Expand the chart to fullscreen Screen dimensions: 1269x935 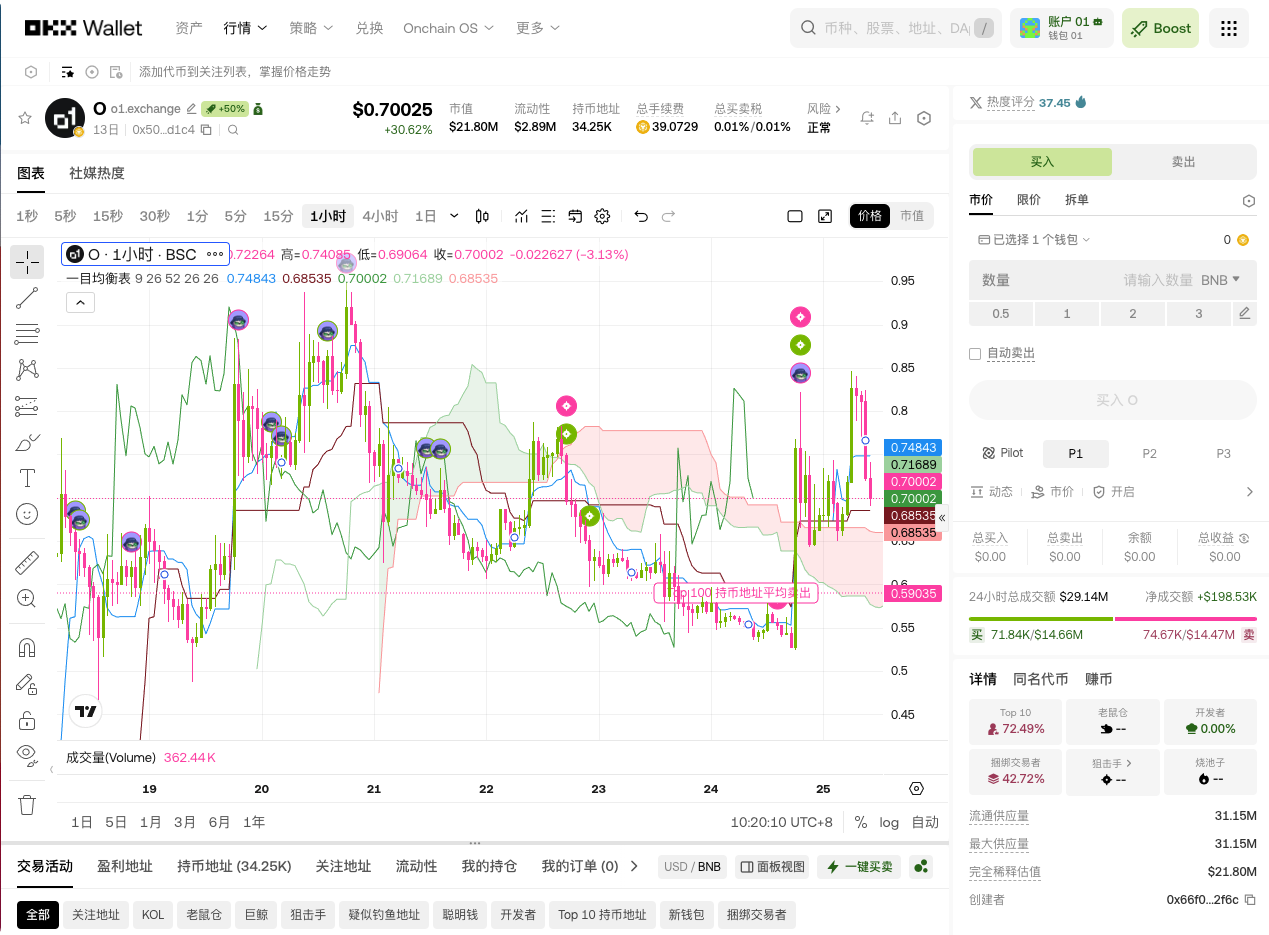pos(825,216)
